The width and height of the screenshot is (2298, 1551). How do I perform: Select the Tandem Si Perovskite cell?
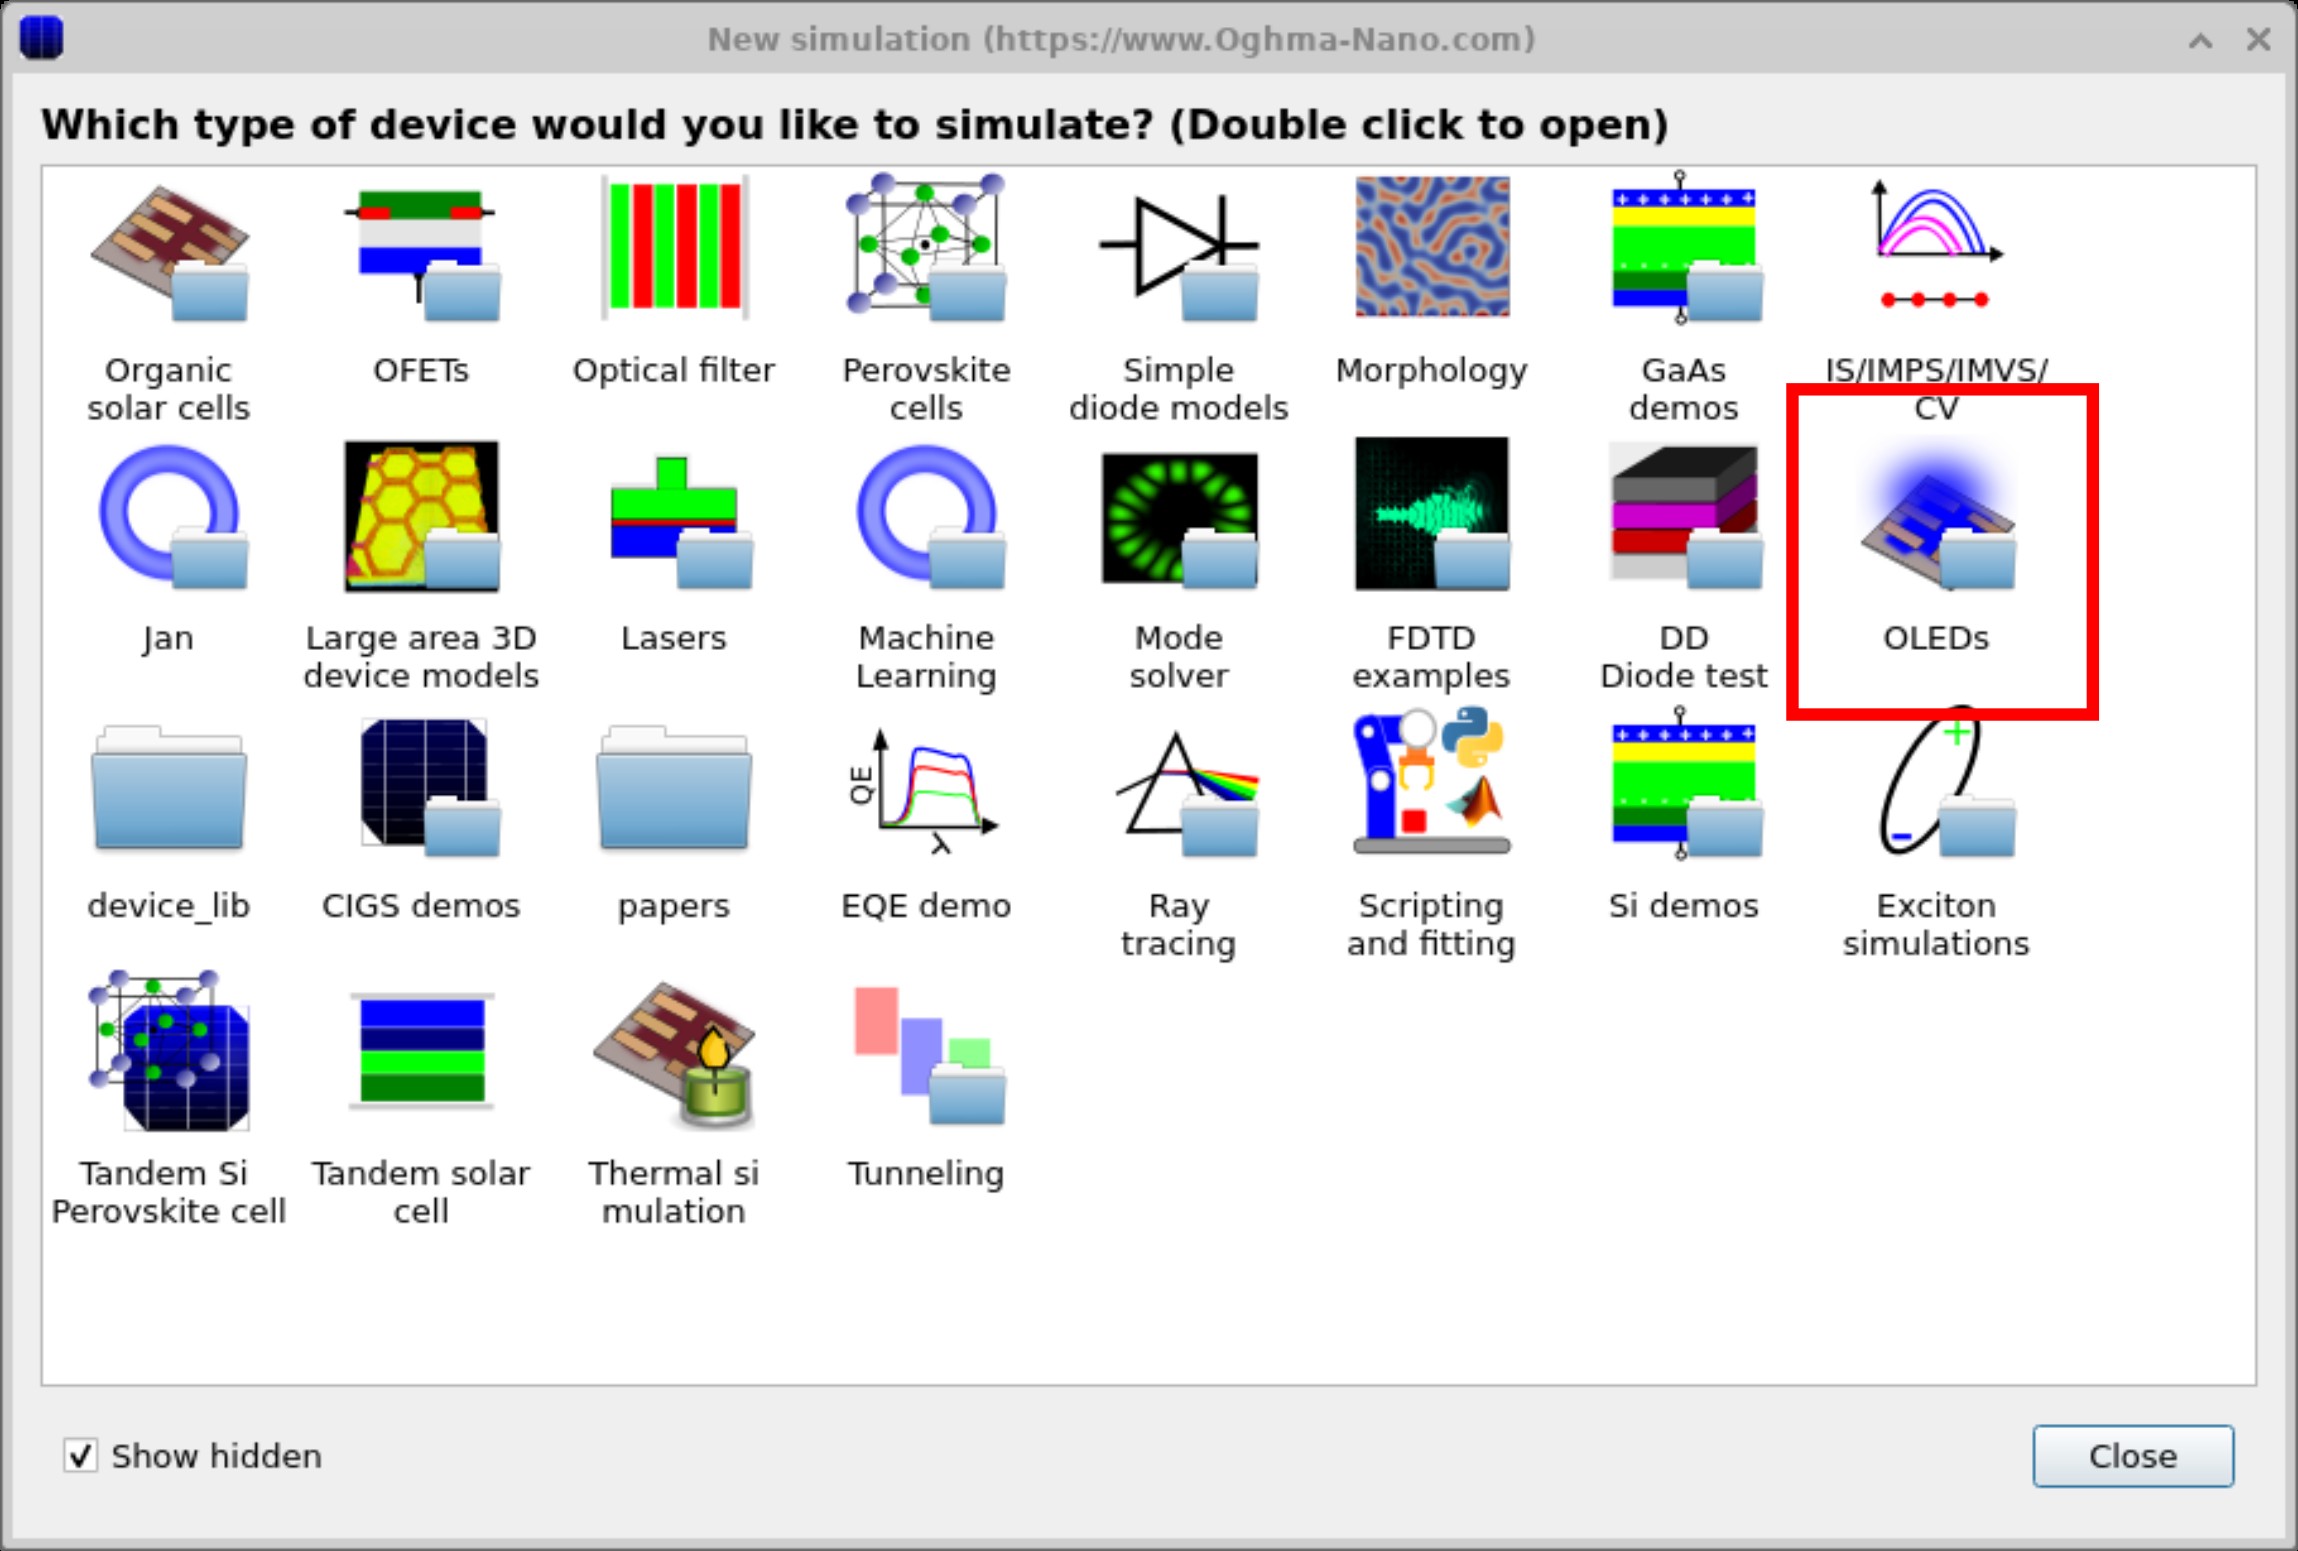point(168,1060)
